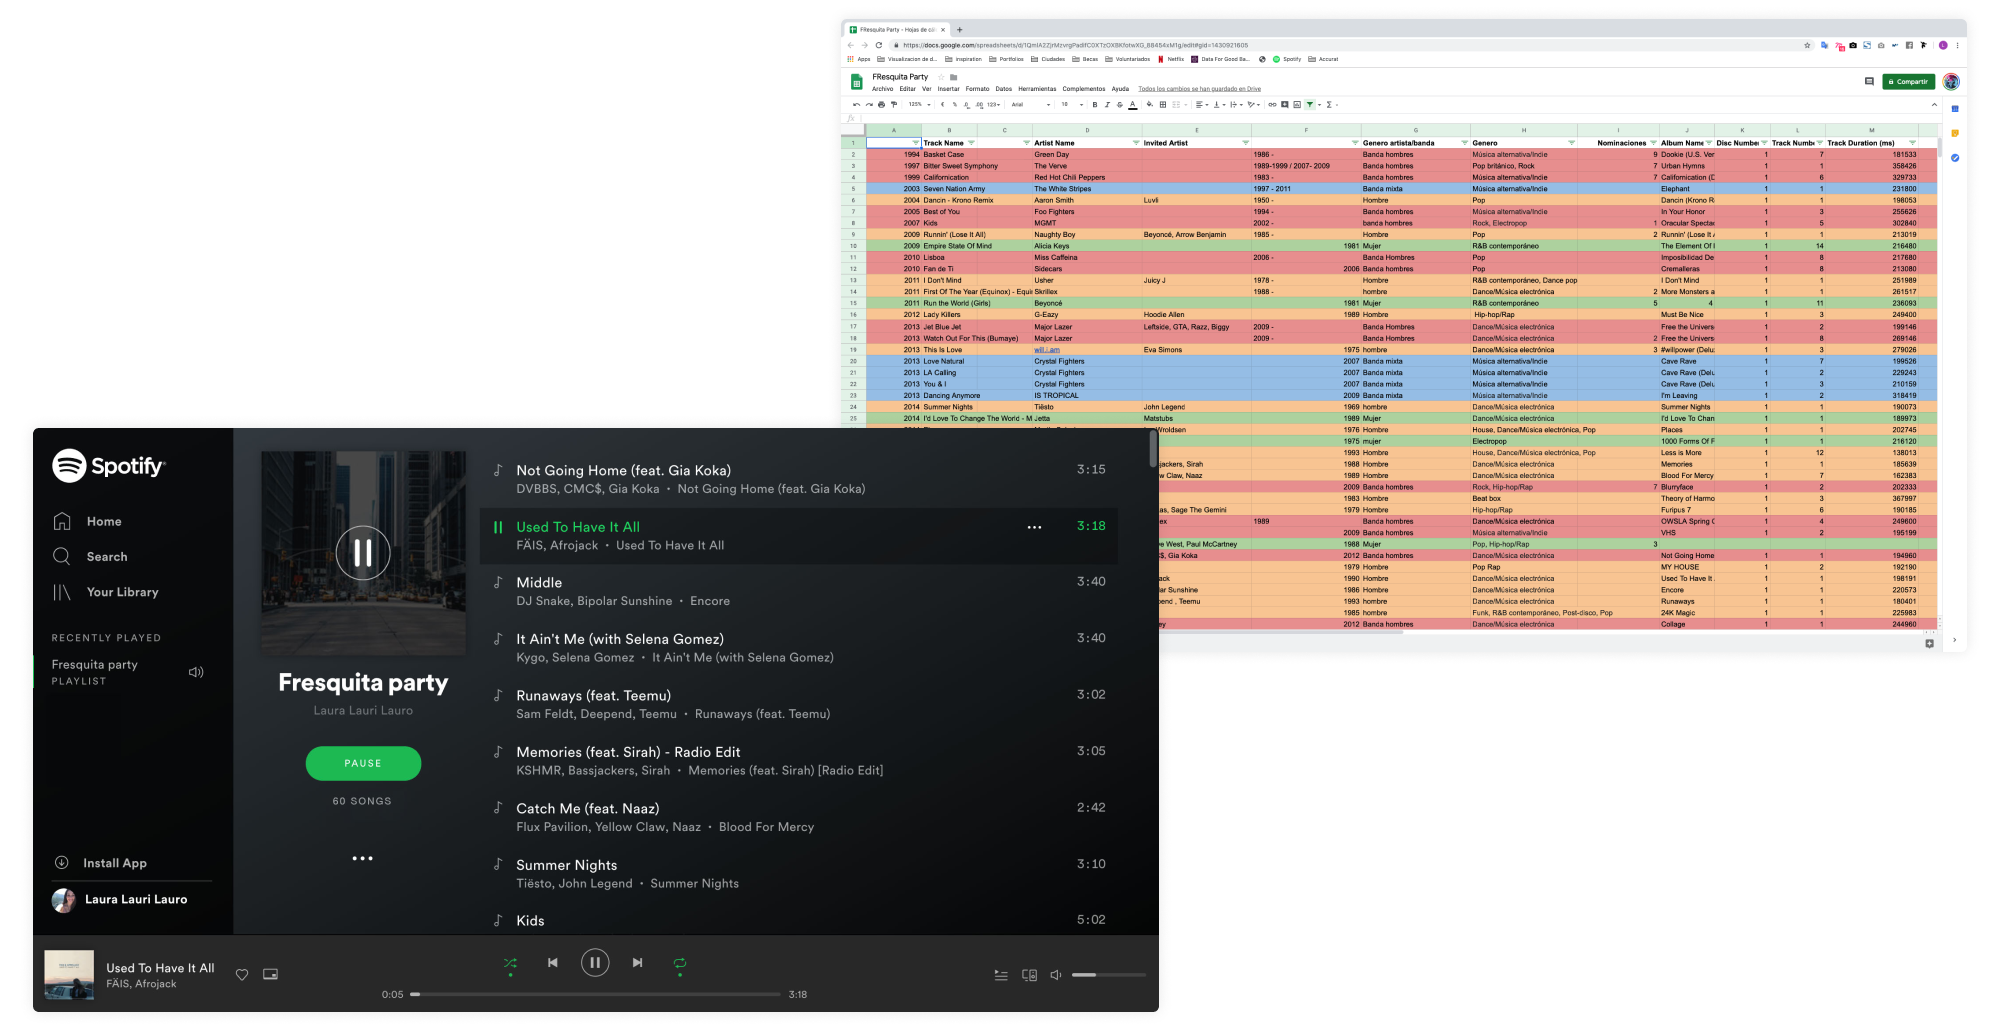Open zoom 125% dropdown in Sheets
The image size is (2000, 1029).
[x=919, y=104]
